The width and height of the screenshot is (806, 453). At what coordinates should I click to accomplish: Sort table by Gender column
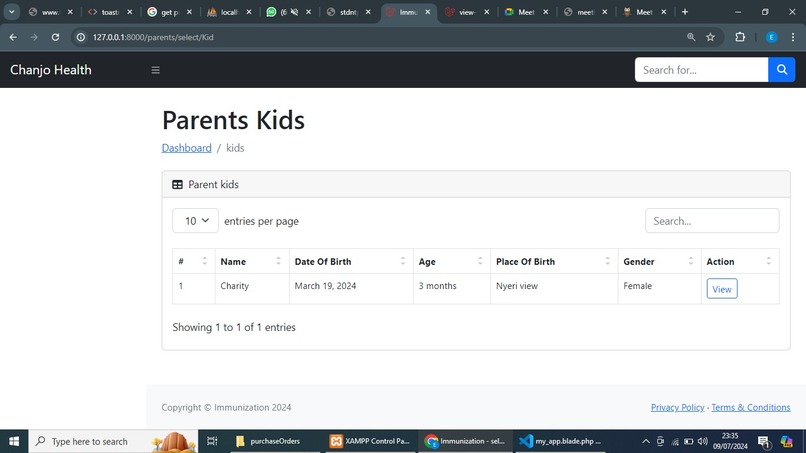coord(660,261)
